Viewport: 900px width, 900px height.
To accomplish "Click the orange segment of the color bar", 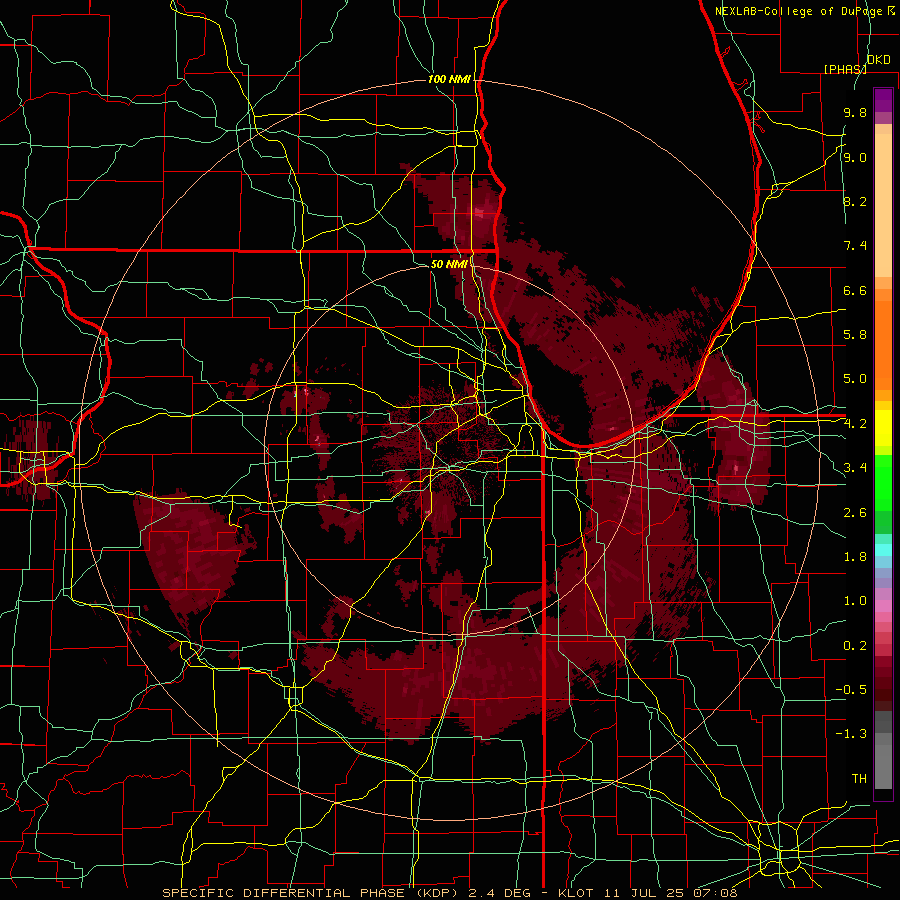I will point(883,344).
